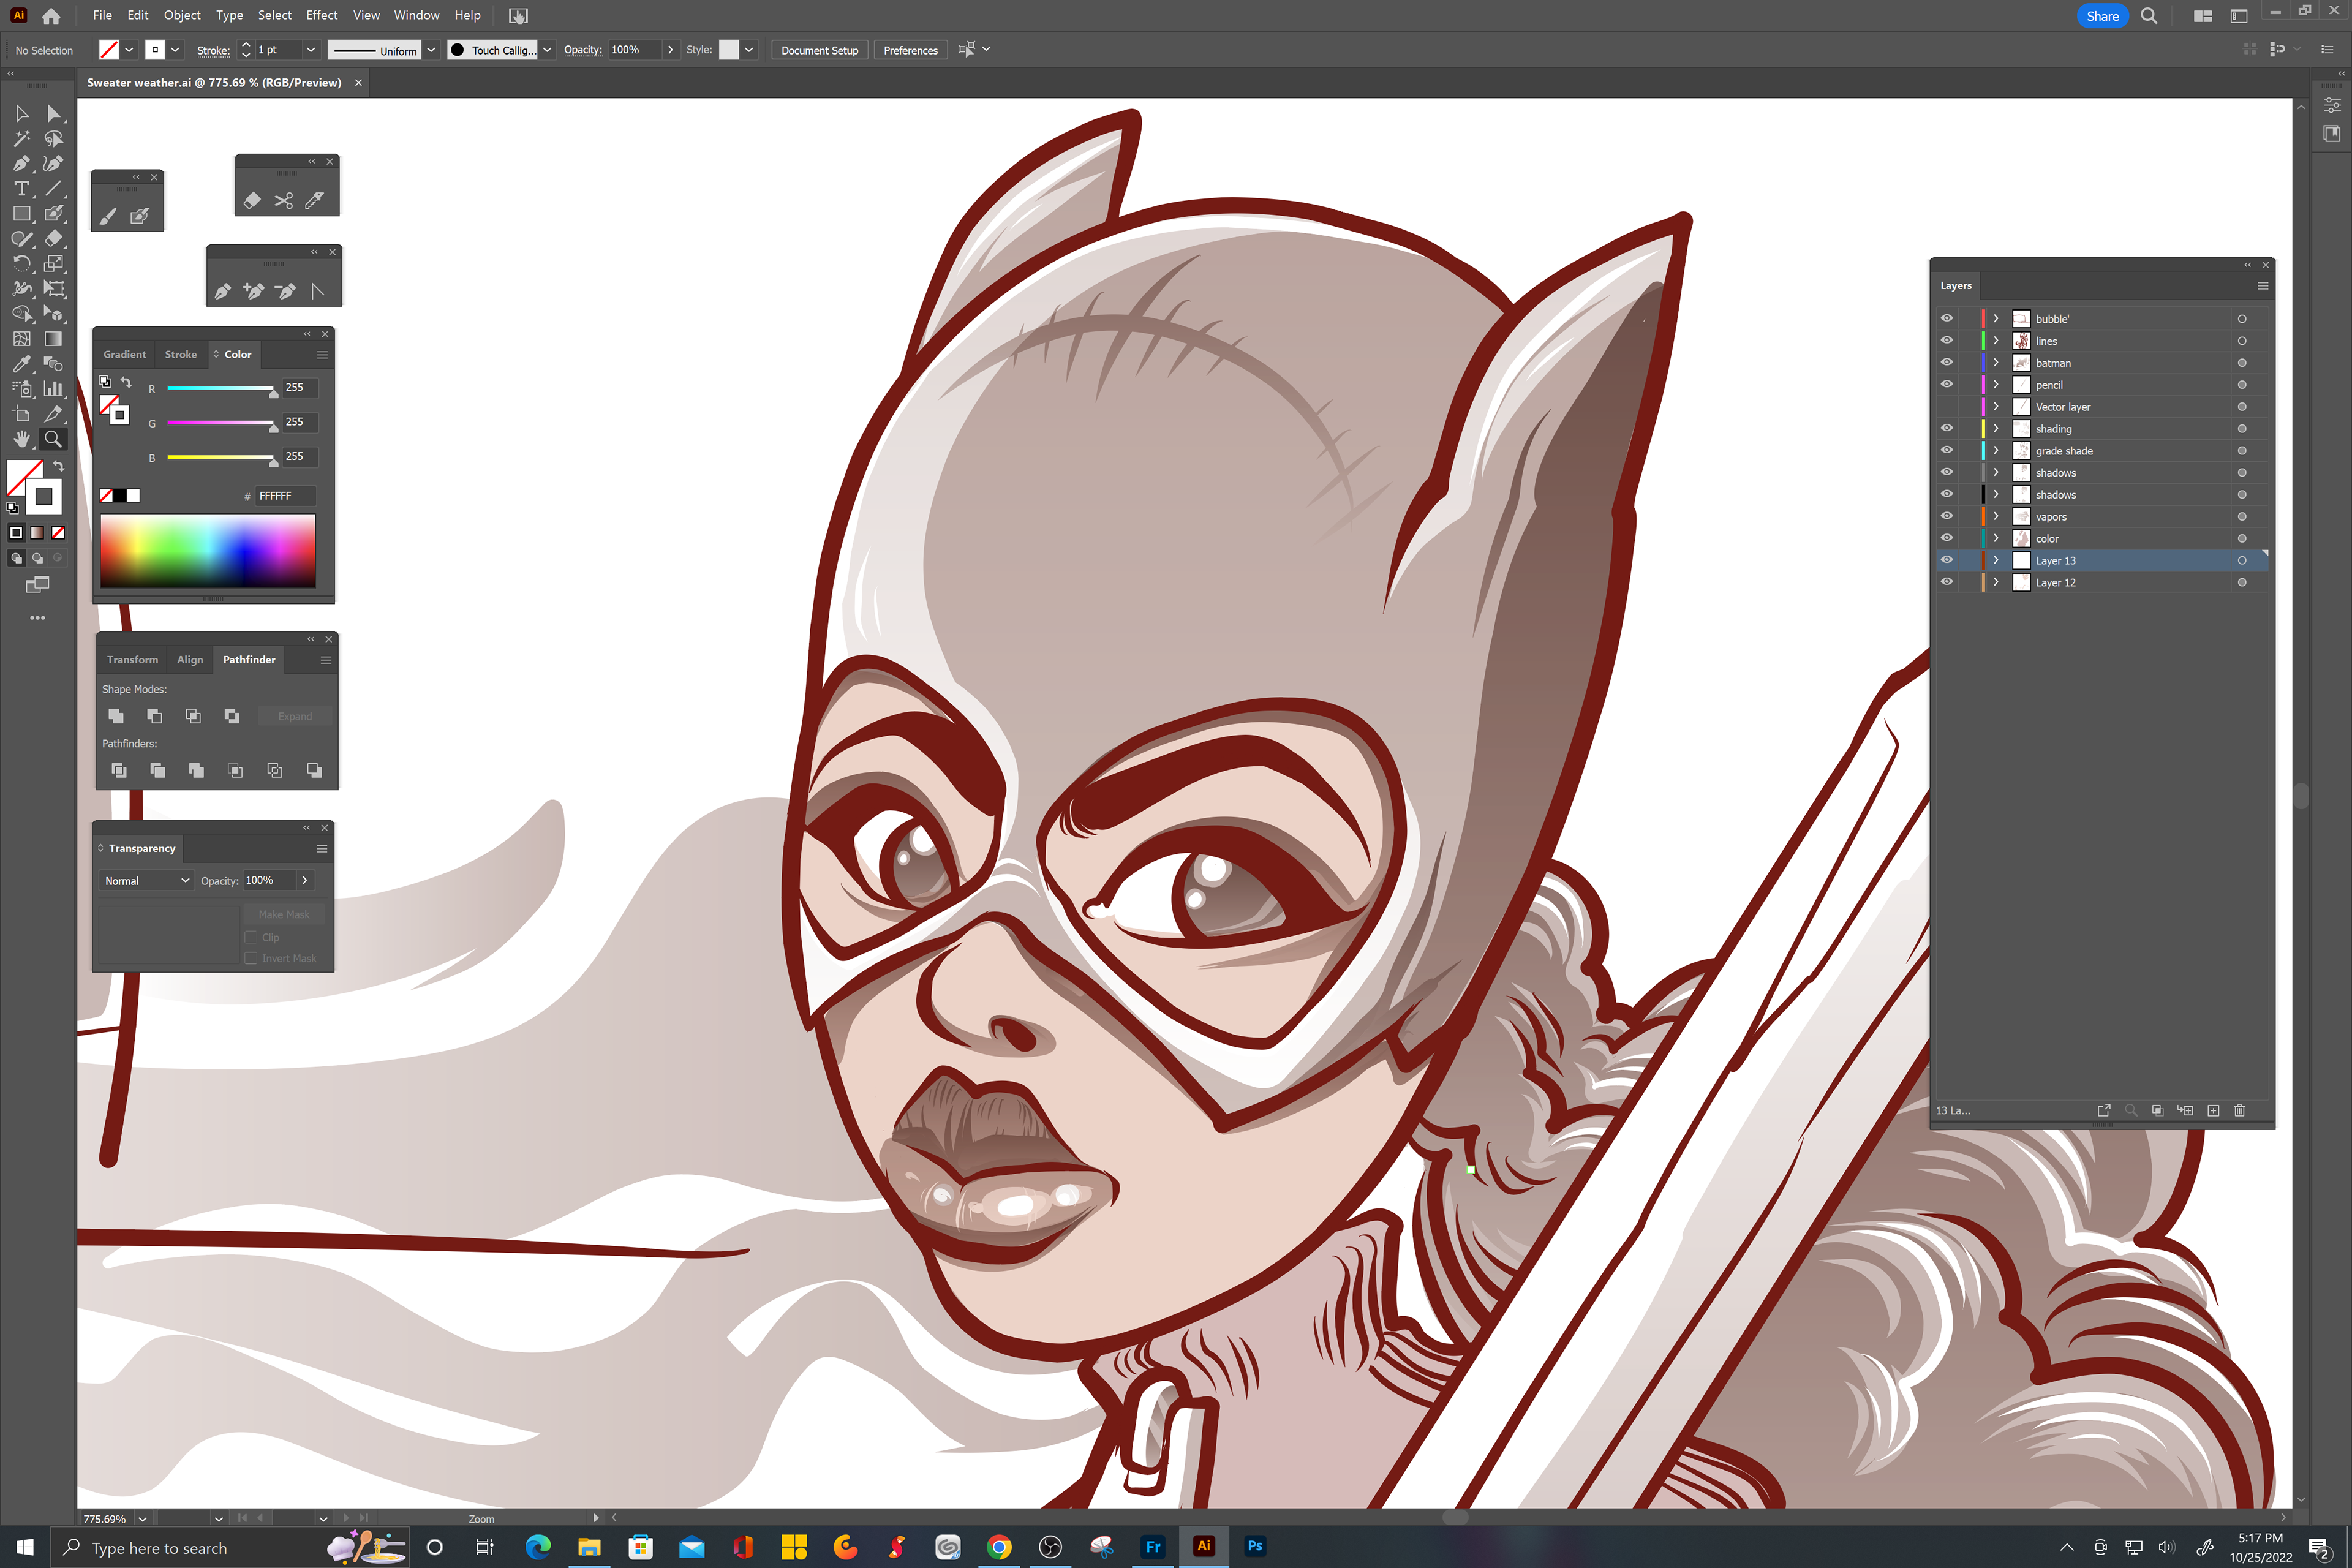Viewport: 2352px width, 1568px height.
Task: Select the Scale tool
Action: click(53, 264)
